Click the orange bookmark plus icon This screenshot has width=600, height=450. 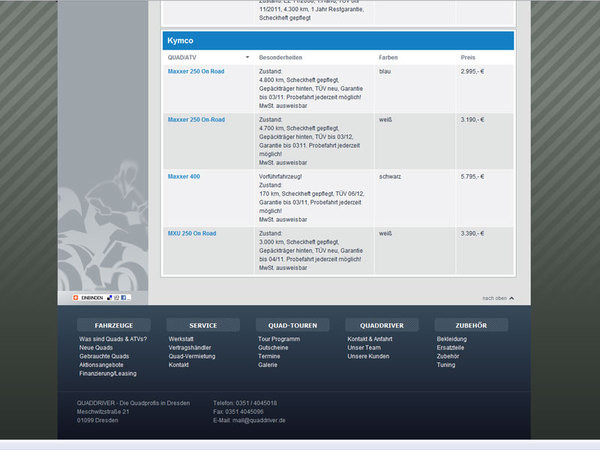[x=75, y=297]
